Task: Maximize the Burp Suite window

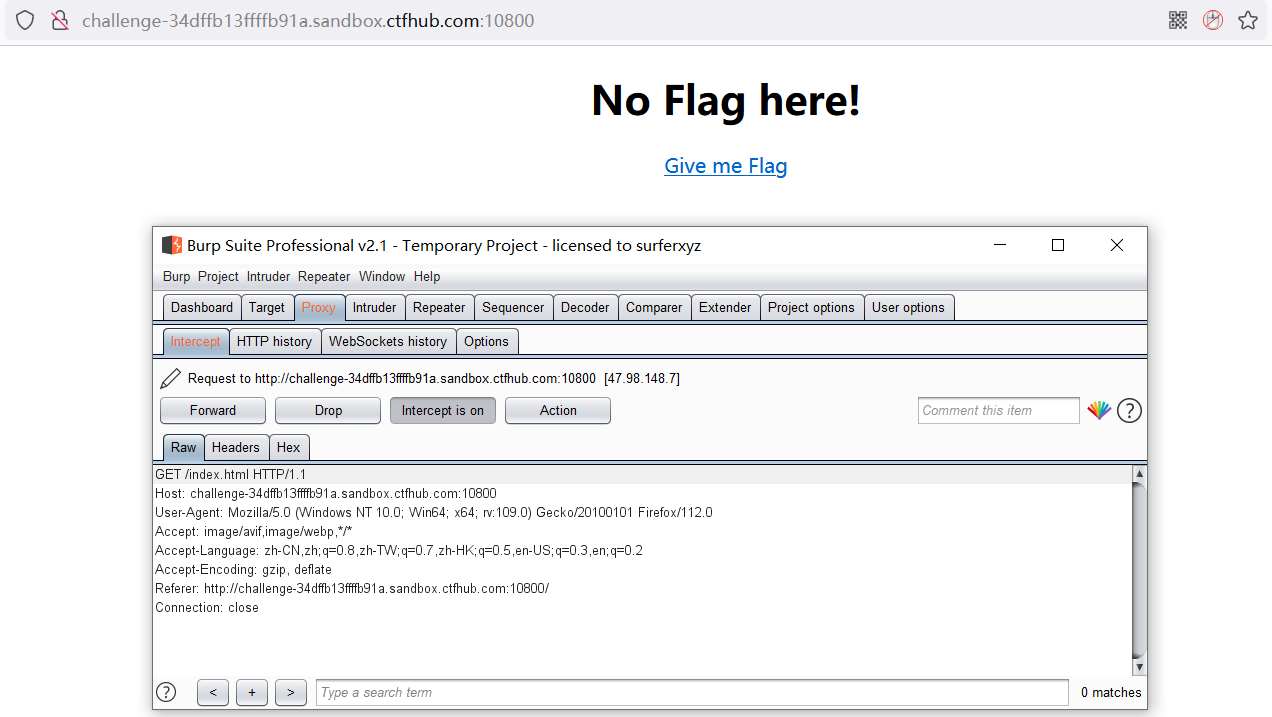Action: (x=1058, y=245)
